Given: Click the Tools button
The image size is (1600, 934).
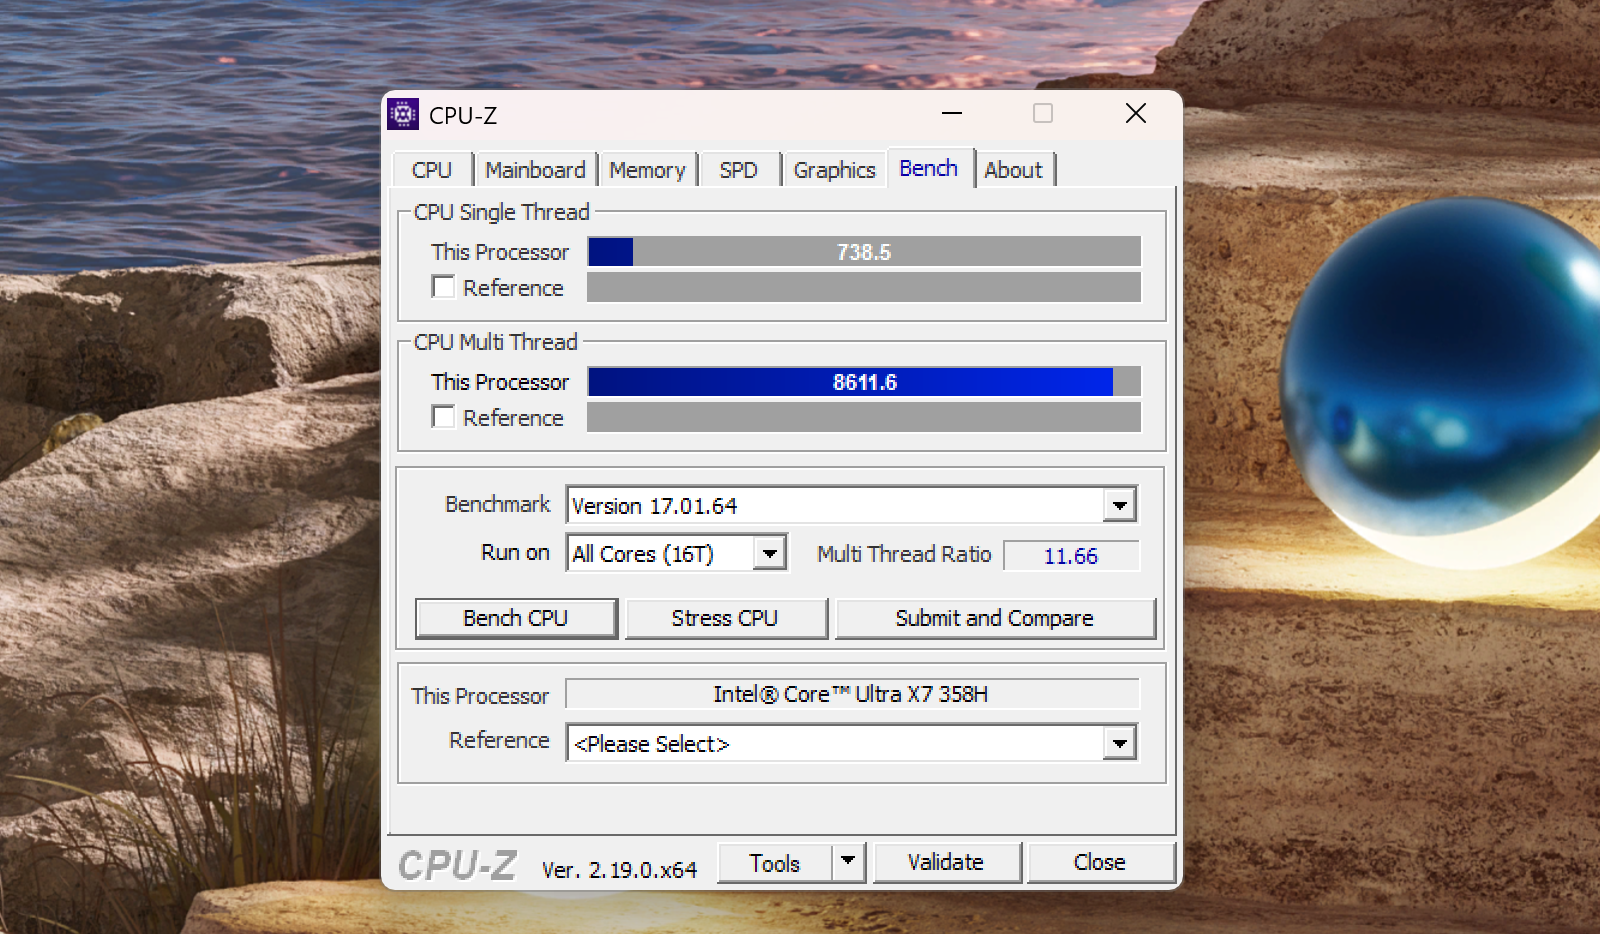Looking at the screenshot, I should pyautogui.click(x=775, y=862).
